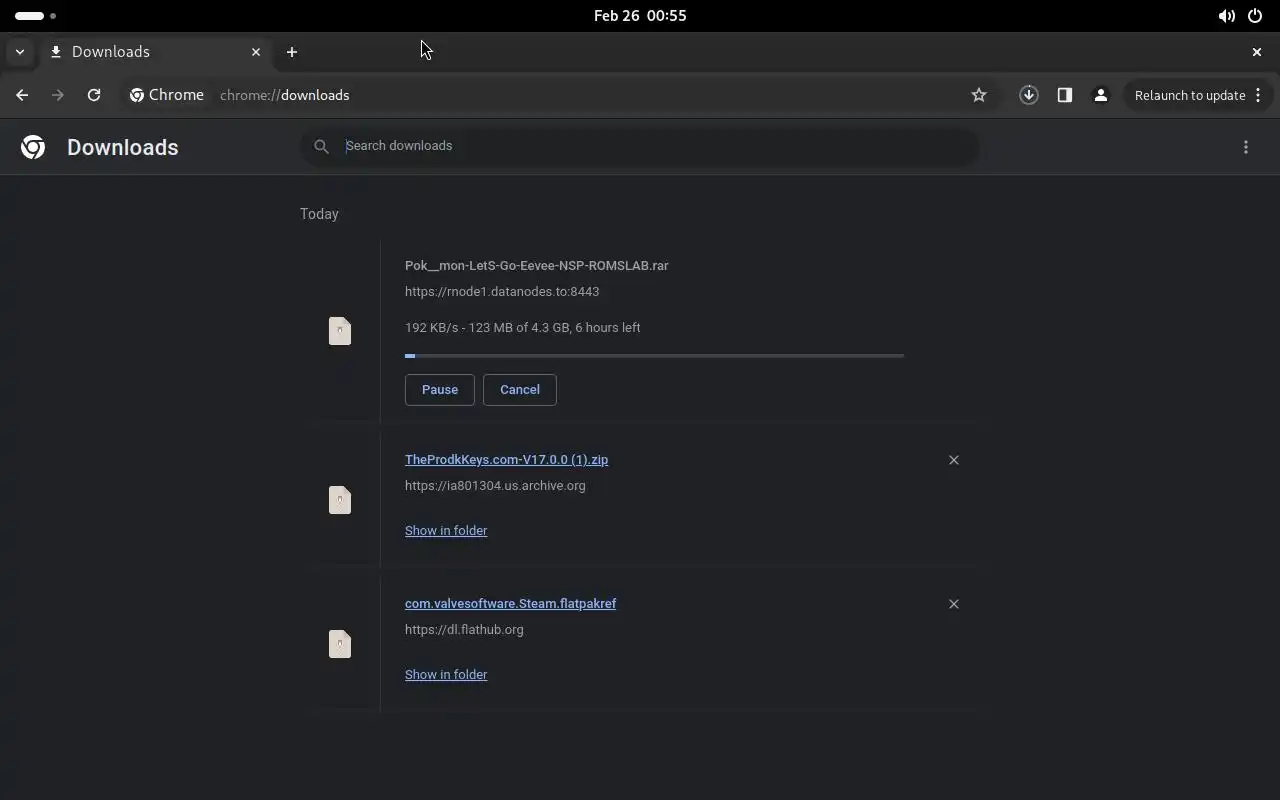The height and width of the screenshot is (800, 1280).
Task: Click the Pok__mon-LetS-Go-Eevee-NSP-ROMSLAB.rar filename
Action: click(x=537, y=266)
